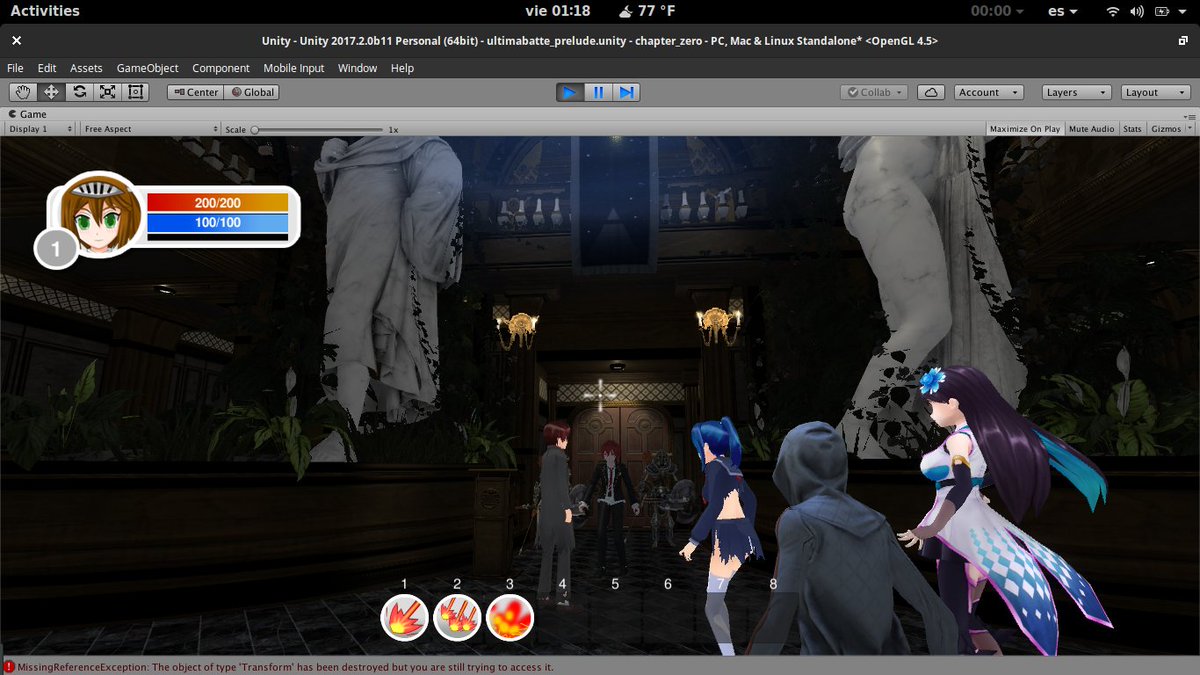
Task: Open the GameObject menu
Action: pos(148,68)
